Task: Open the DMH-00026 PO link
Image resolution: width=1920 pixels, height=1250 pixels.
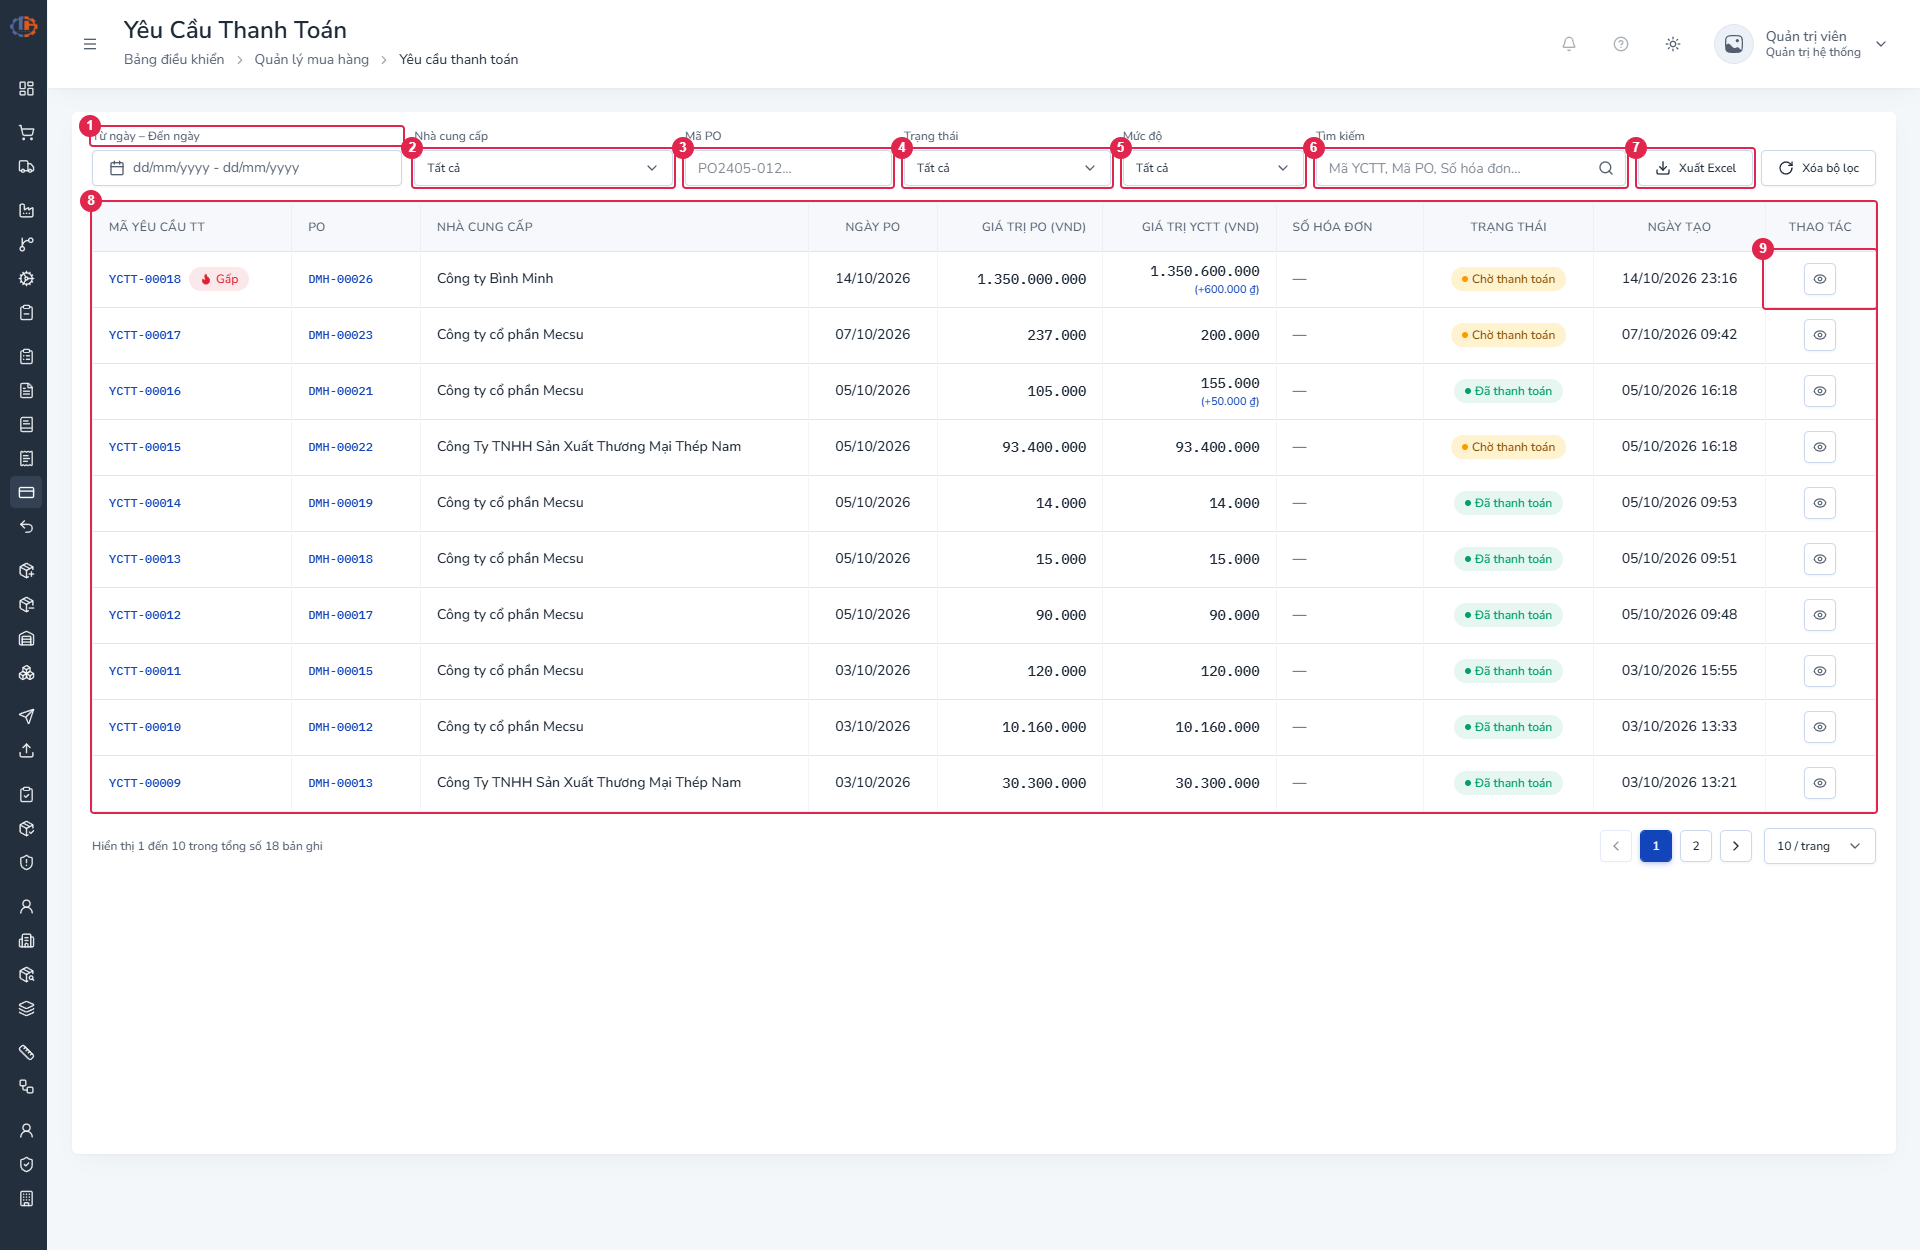Action: (x=340, y=279)
